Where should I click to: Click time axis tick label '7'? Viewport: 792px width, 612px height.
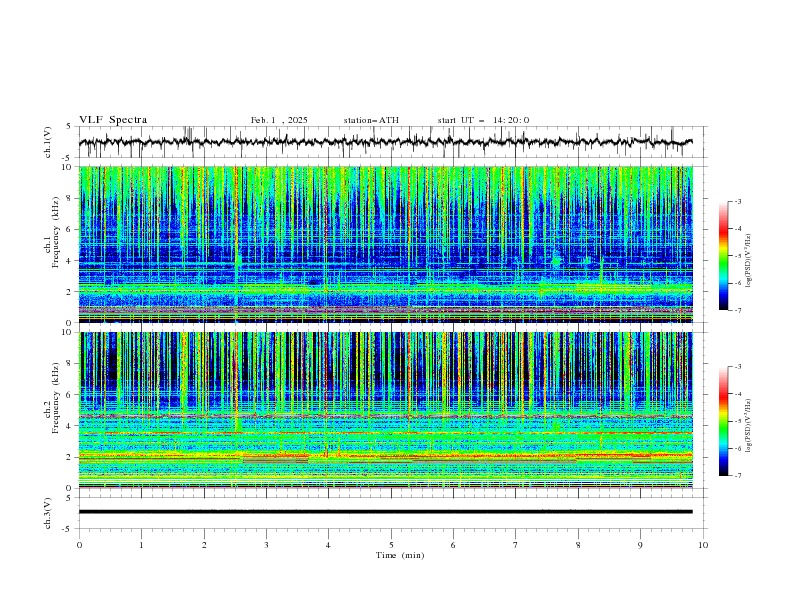click(516, 545)
